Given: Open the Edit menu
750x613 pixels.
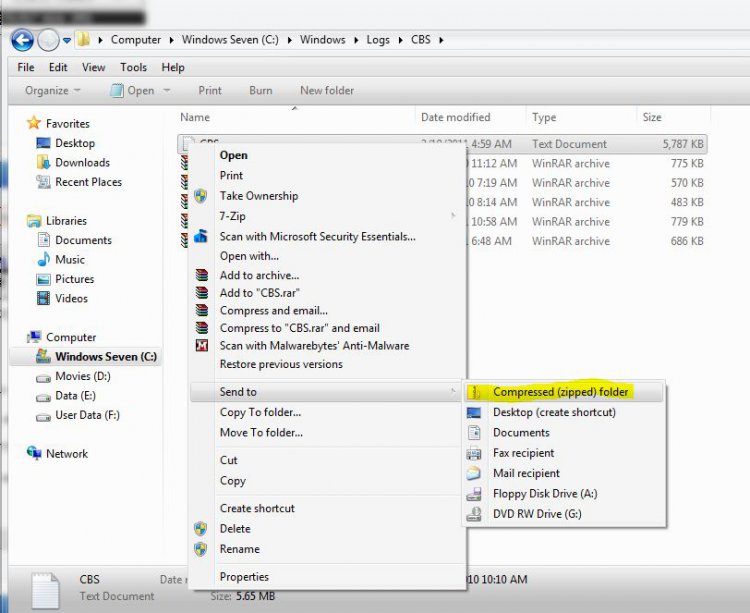Looking at the screenshot, I should pyautogui.click(x=58, y=67).
